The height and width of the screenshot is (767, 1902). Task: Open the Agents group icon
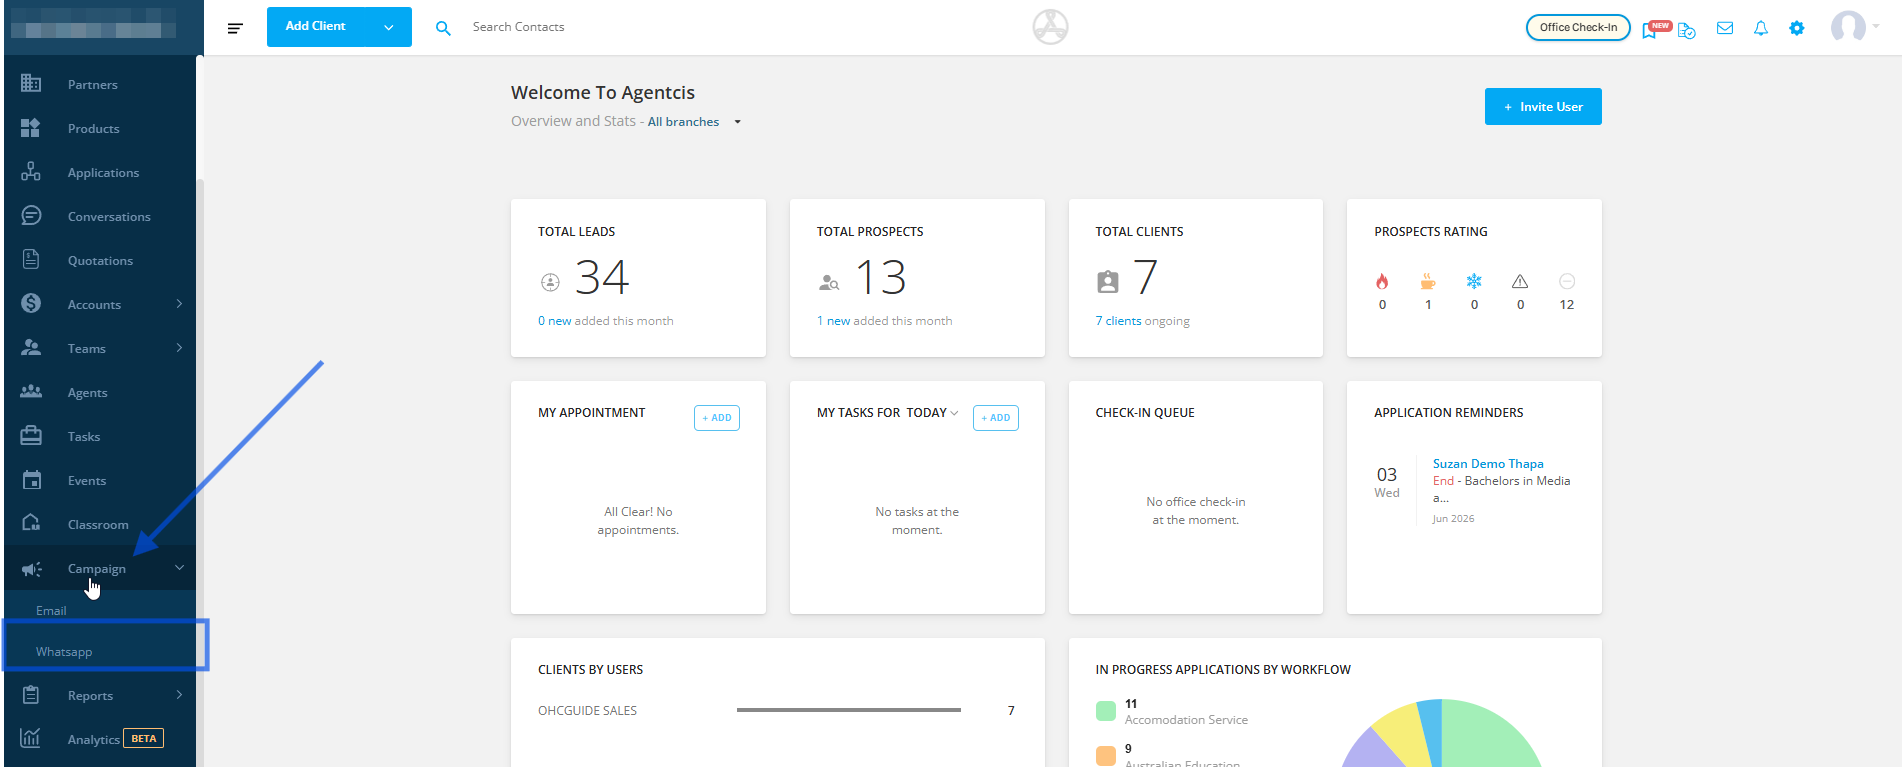[31, 392]
